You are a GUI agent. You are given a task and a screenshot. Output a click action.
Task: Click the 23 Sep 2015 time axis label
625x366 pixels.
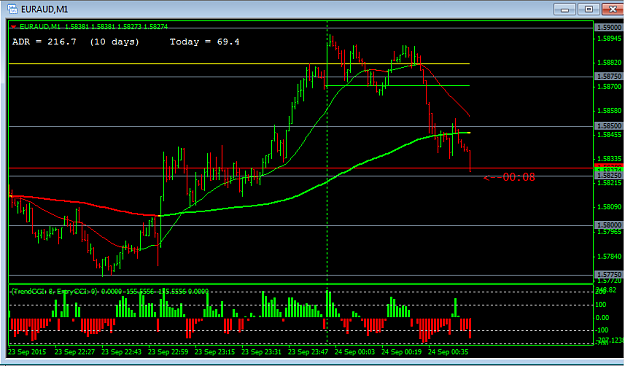click(x=27, y=352)
